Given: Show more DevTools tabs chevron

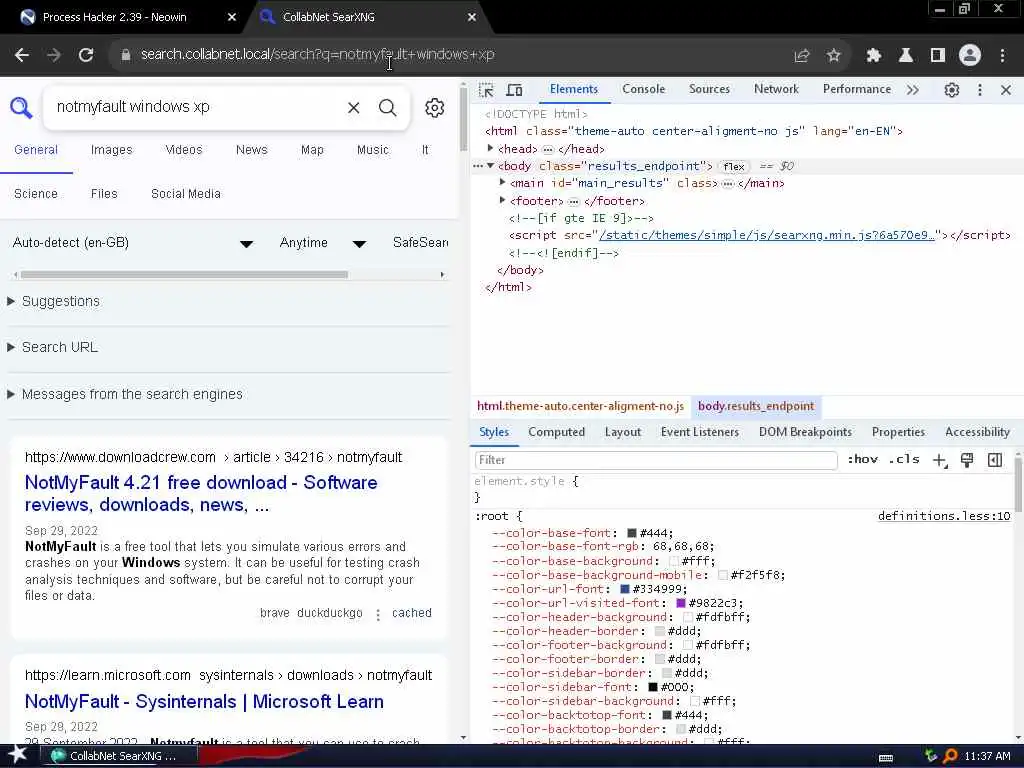Looking at the screenshot, I should point(912,89).
